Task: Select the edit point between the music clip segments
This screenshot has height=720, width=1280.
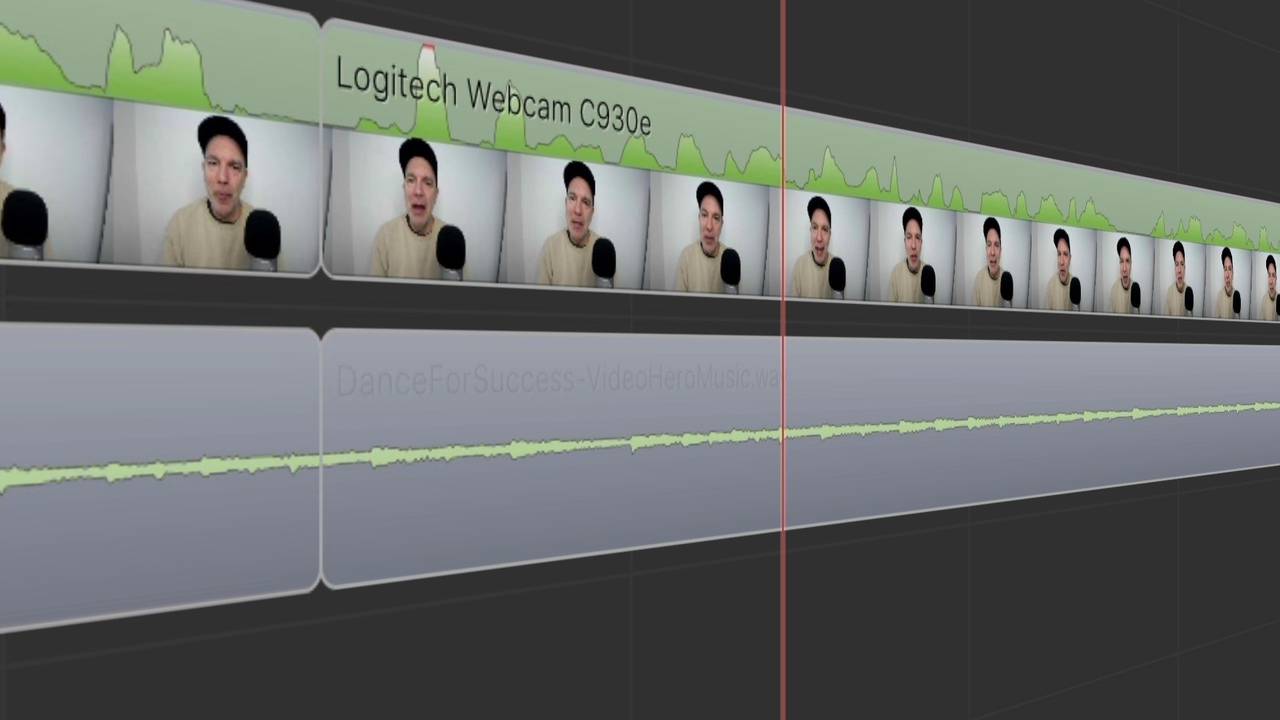Action: pos(321,458)
